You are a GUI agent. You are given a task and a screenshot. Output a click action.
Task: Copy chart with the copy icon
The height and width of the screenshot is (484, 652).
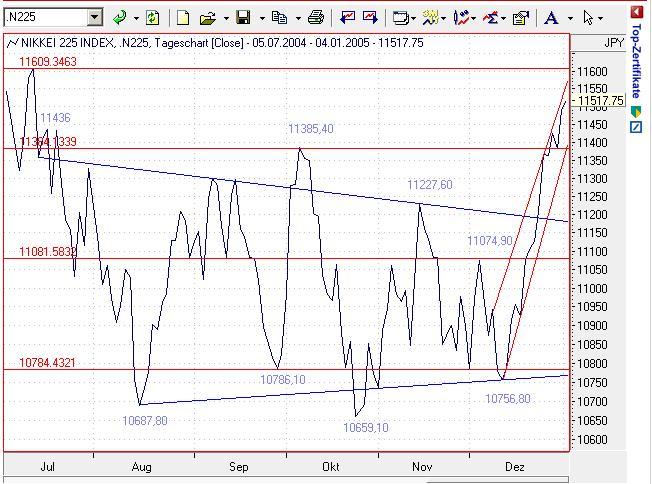tap(279, 17)
